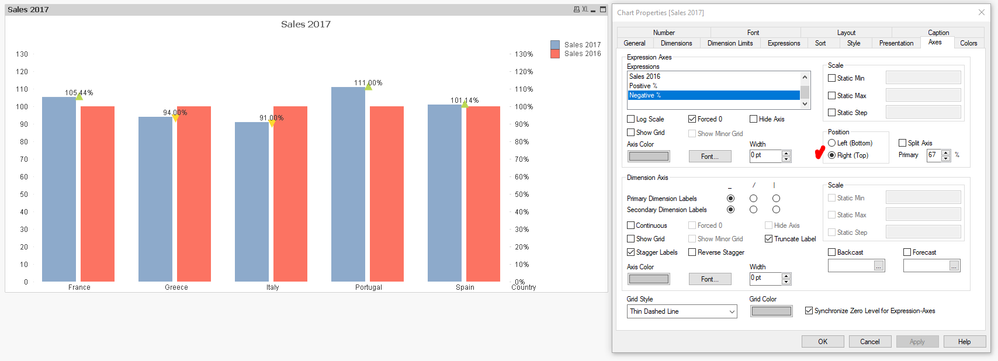998x361 pixels.
Task: Increase Dimension Axis Width spinner
Action: point(787,276)
